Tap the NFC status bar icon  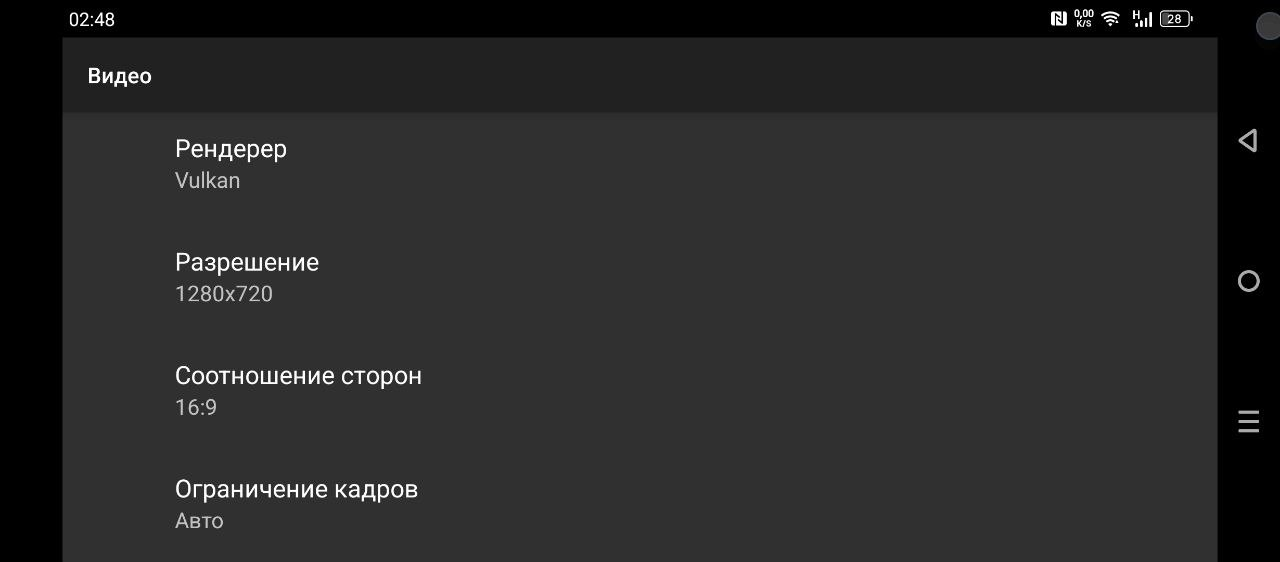click(x=1058, y=18)
